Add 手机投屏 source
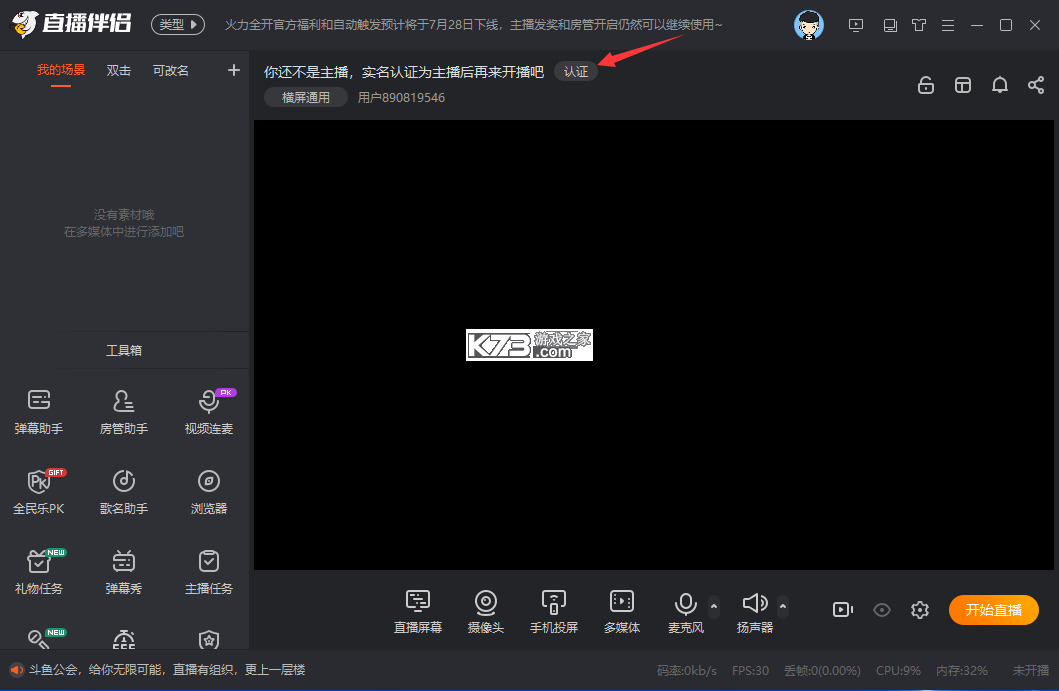 (554, 611)
